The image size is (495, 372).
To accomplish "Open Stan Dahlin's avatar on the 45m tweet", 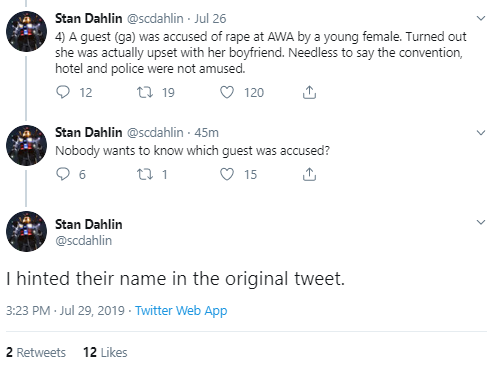I will click(x=27, y=145).
